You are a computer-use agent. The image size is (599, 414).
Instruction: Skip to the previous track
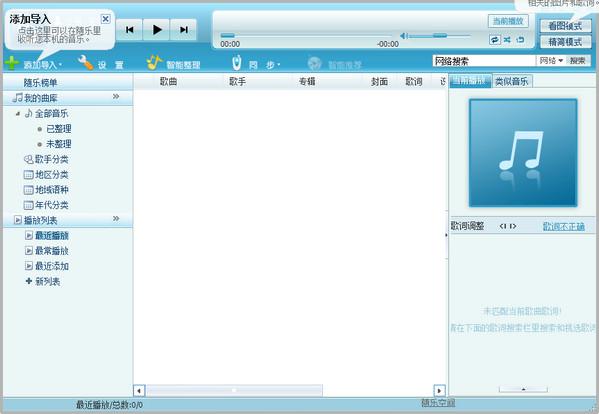coord(130,30)
